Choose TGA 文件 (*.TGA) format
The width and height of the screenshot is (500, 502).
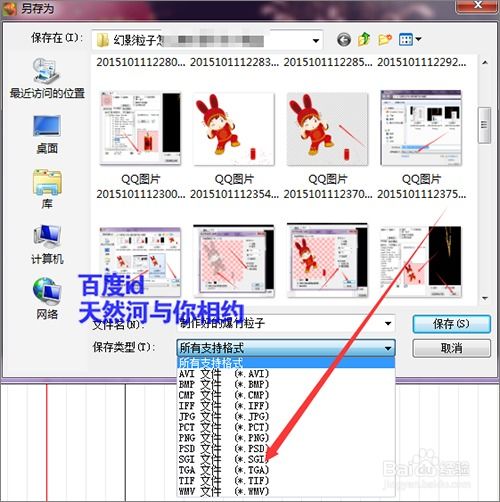tap(286, 470)
